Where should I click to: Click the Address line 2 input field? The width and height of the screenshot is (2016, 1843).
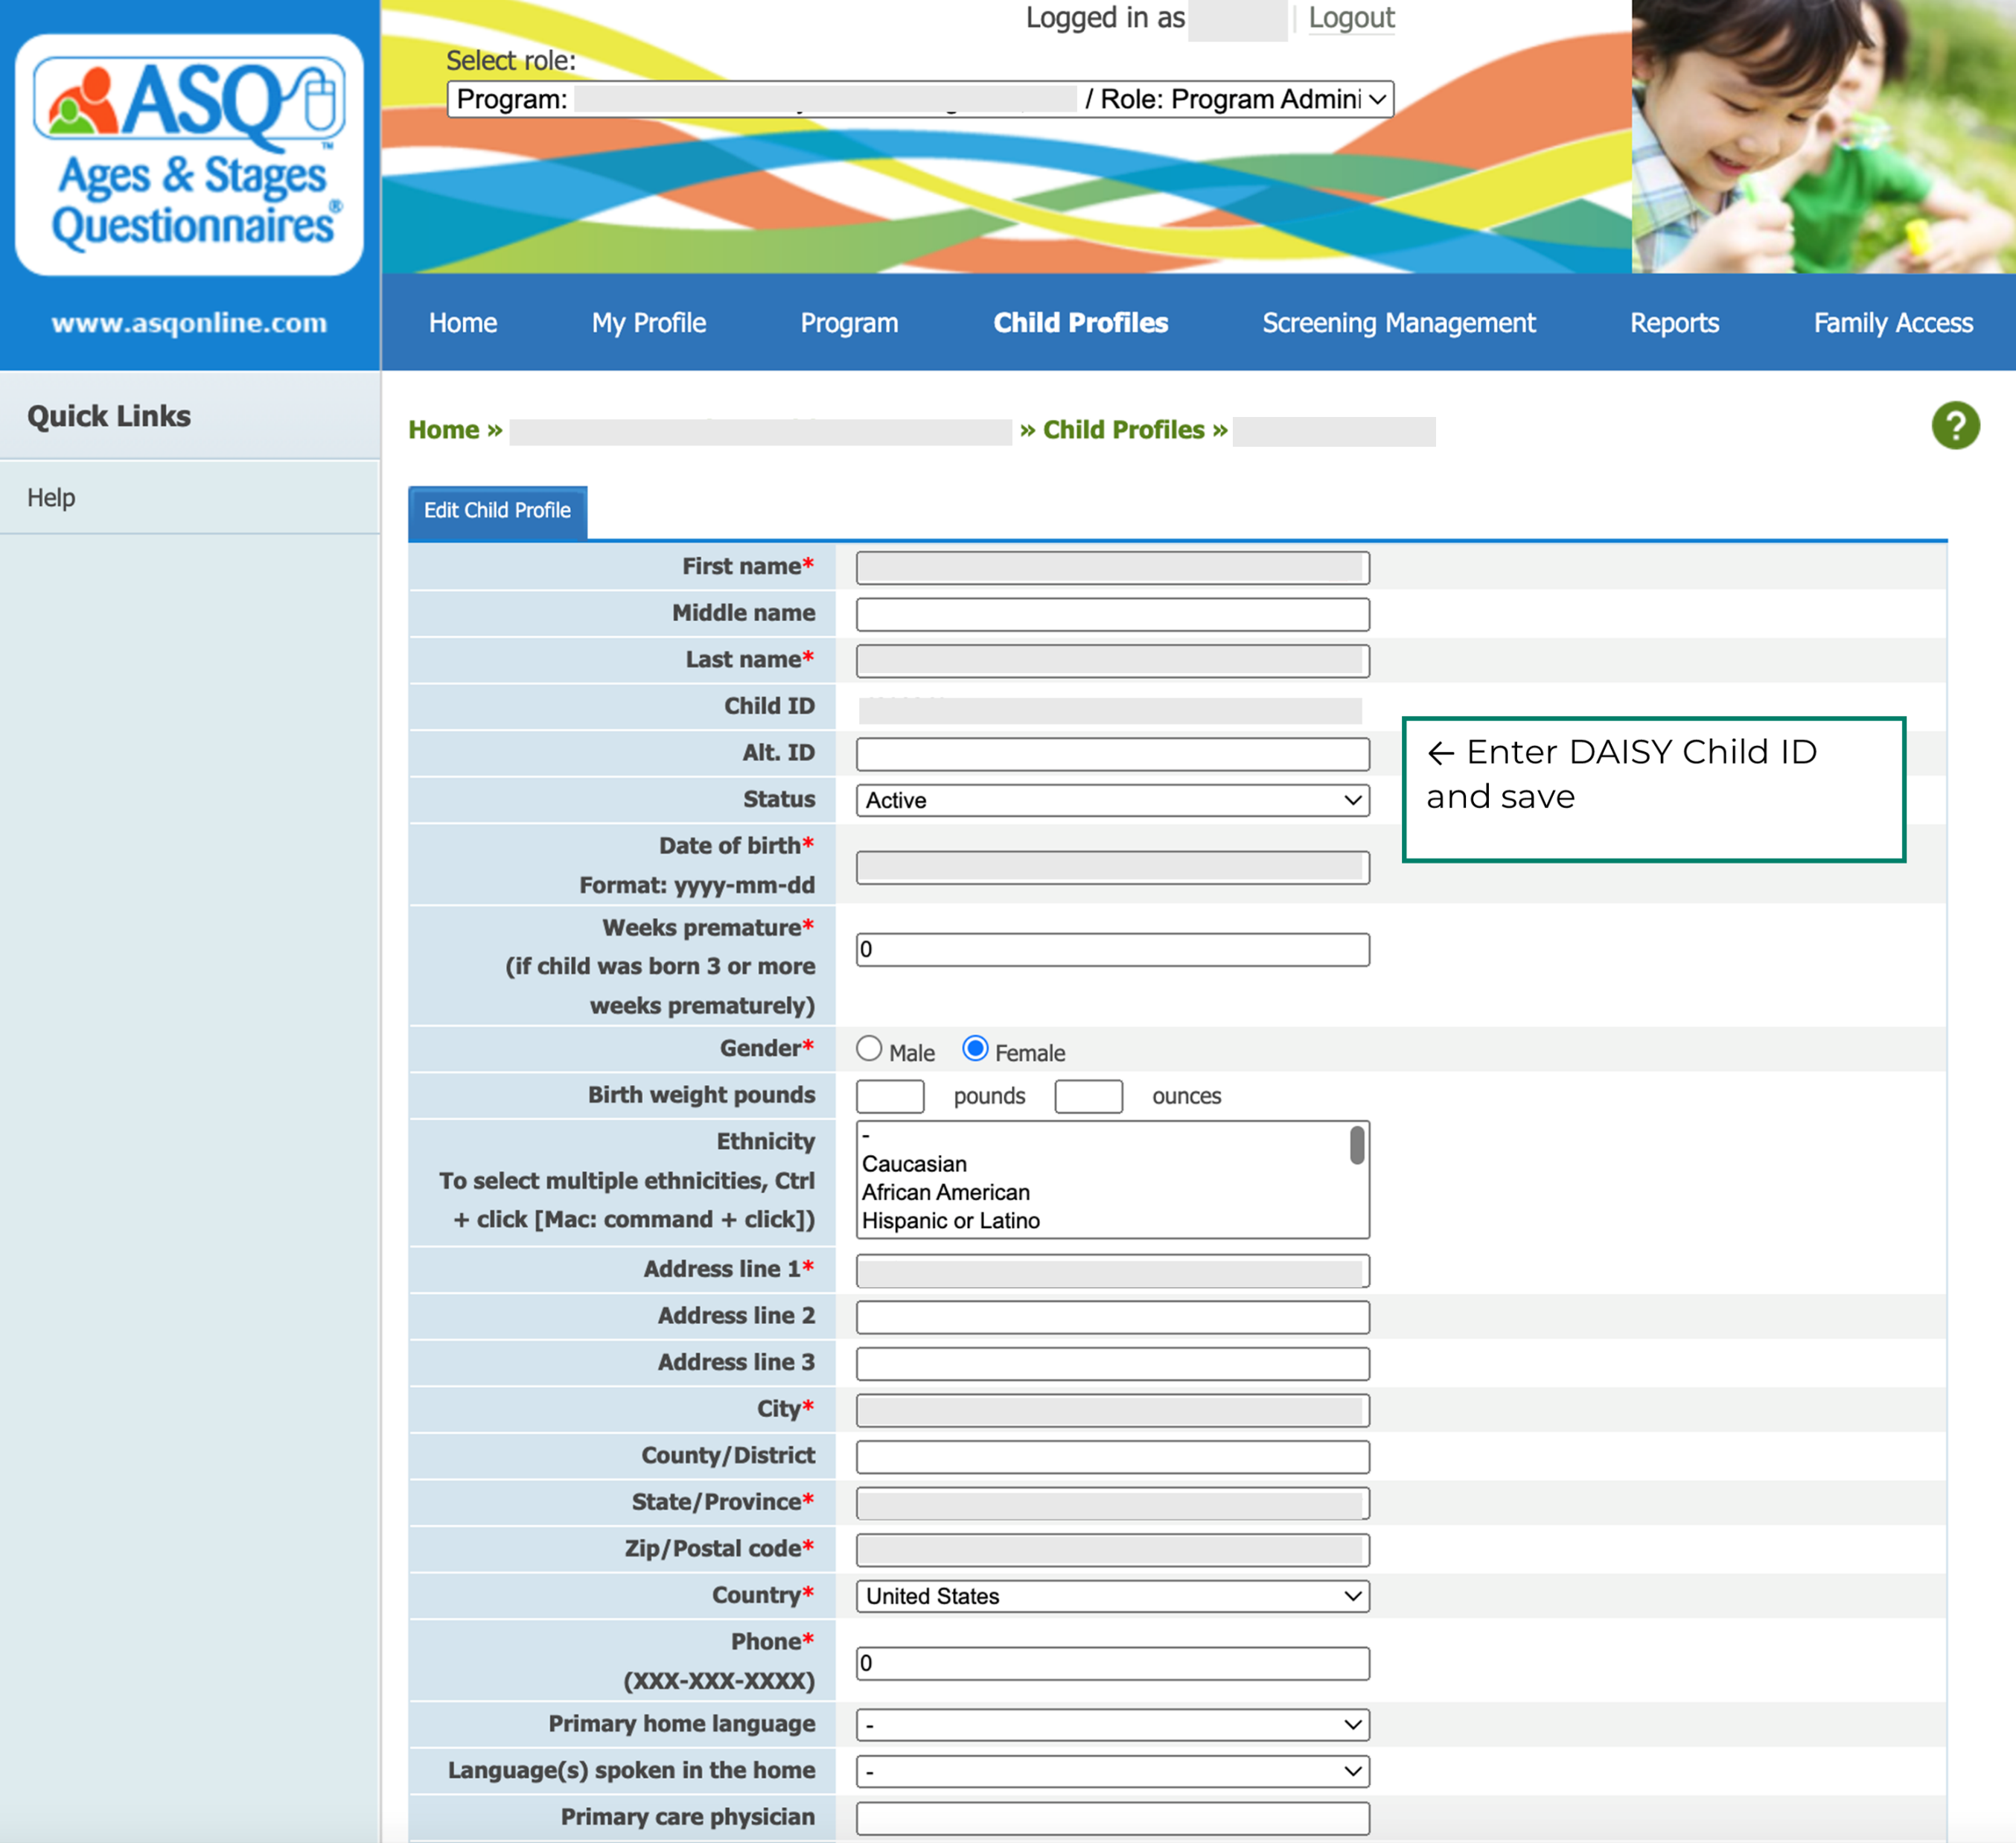(1112, 1317)
